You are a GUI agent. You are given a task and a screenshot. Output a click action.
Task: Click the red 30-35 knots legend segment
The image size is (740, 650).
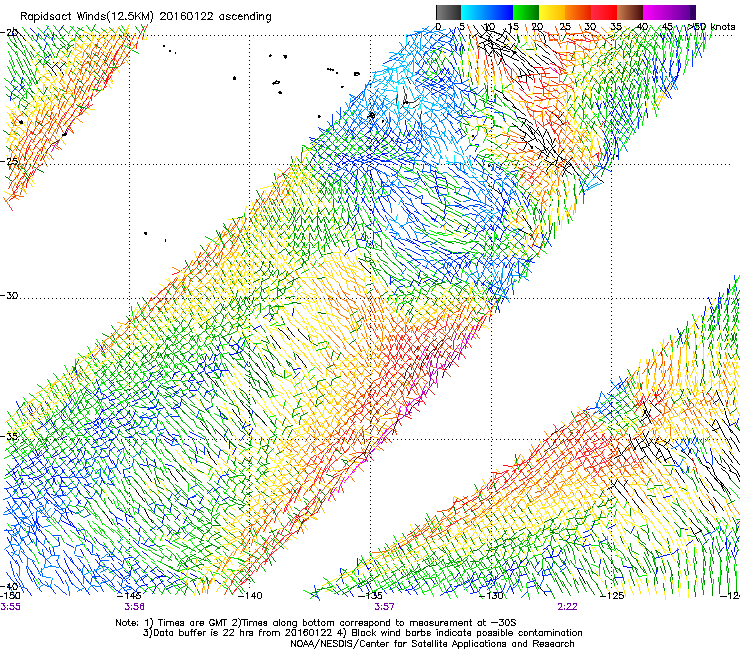tap(604, 12)
